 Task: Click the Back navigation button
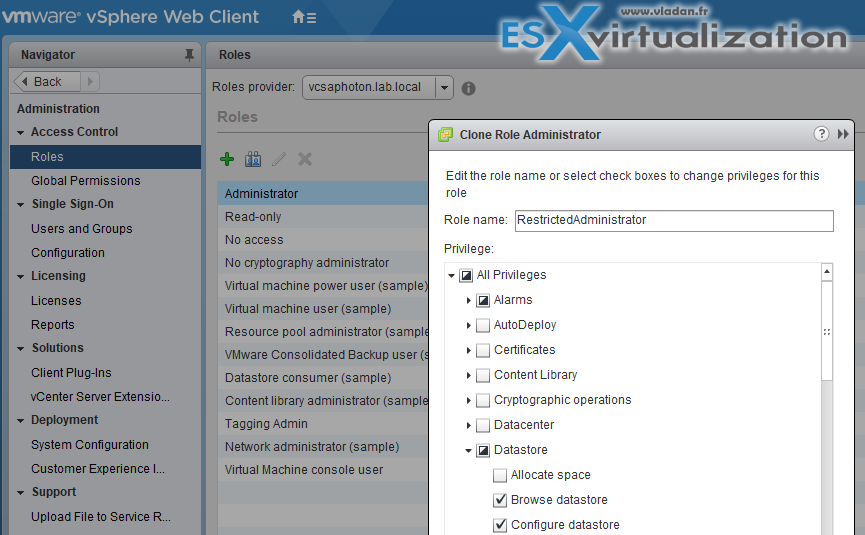pyautogui.click(x=46, y=82)
